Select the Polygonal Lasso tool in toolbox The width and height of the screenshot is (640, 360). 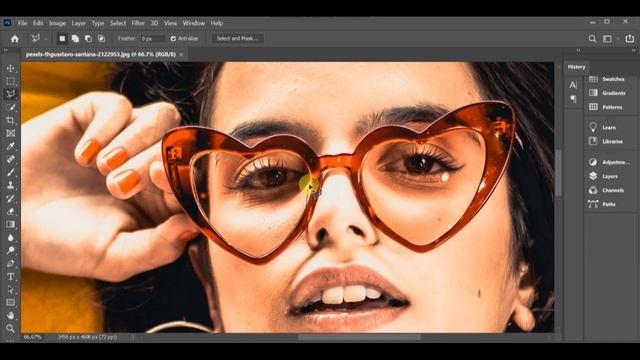[11, 94]
